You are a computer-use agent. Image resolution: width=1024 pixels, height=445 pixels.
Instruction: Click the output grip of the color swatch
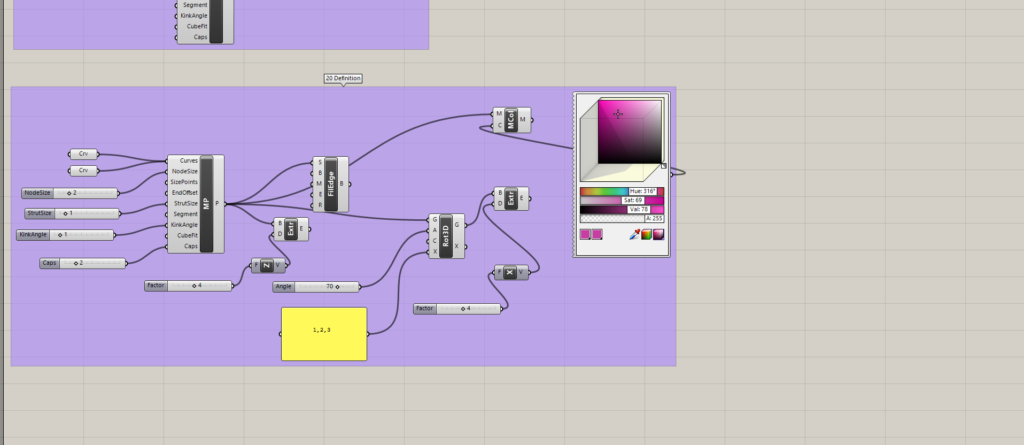[x=672, y=174]
